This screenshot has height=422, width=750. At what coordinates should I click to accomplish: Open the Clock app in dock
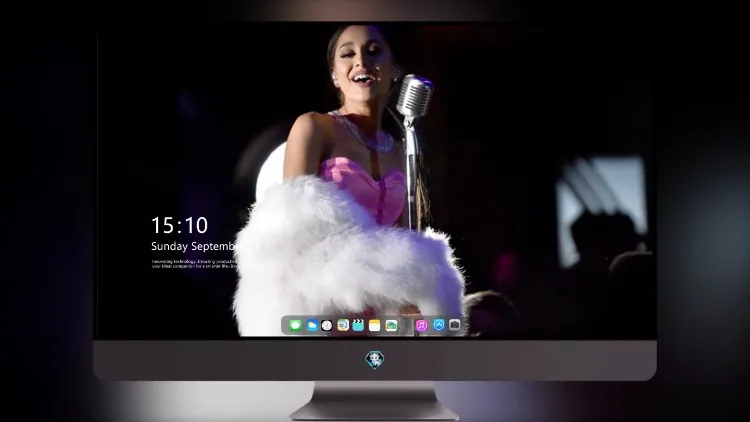327,325
